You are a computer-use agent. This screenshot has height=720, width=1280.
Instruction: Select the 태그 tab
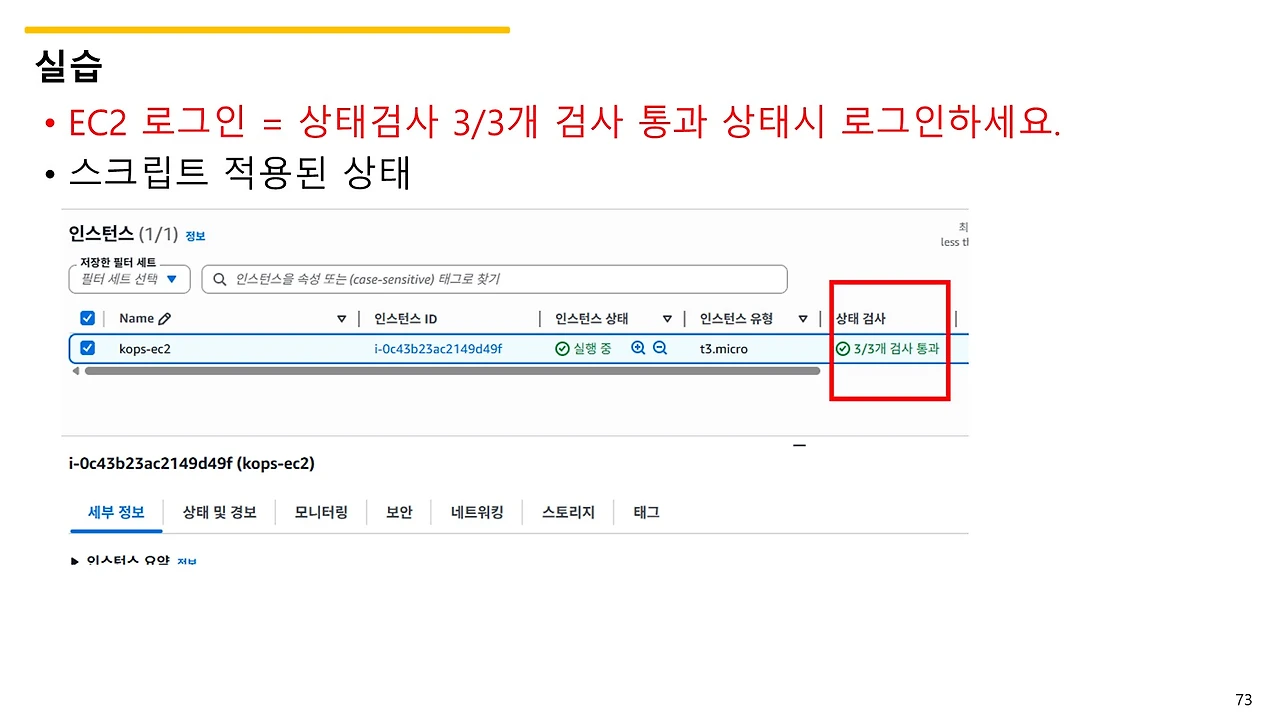[645, 512]
